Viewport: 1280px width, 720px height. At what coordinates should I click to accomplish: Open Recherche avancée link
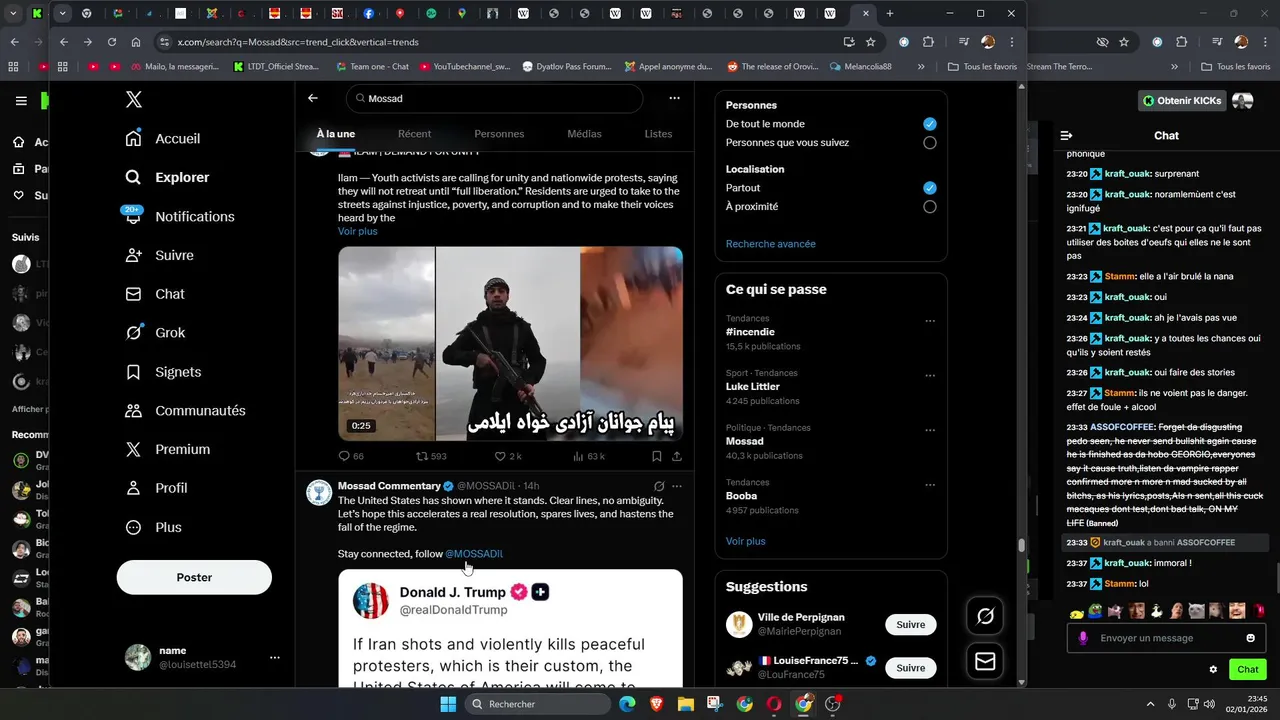click(x=771, y=244)
